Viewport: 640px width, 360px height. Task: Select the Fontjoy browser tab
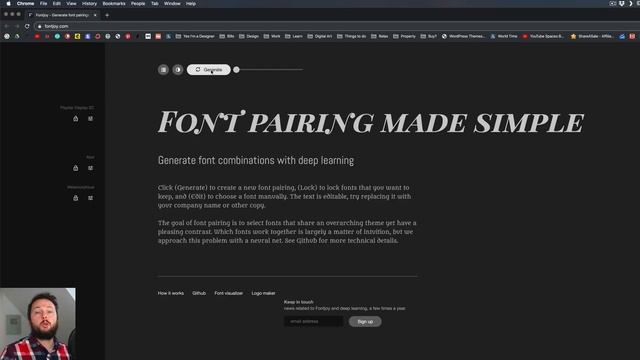click(61, 15)
